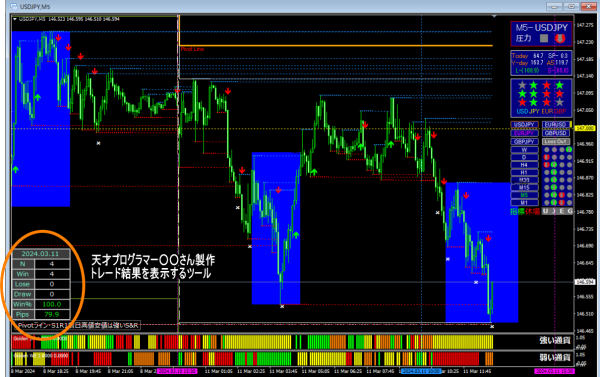Click the bottom-row green star above JPY label

click(x=534, y=102)
